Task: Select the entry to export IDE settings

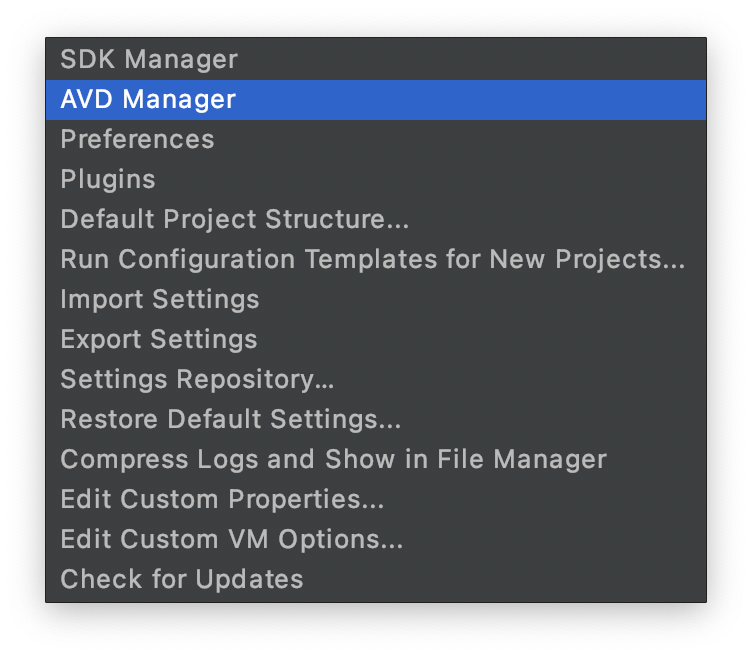Action: [x=376, y=340]
